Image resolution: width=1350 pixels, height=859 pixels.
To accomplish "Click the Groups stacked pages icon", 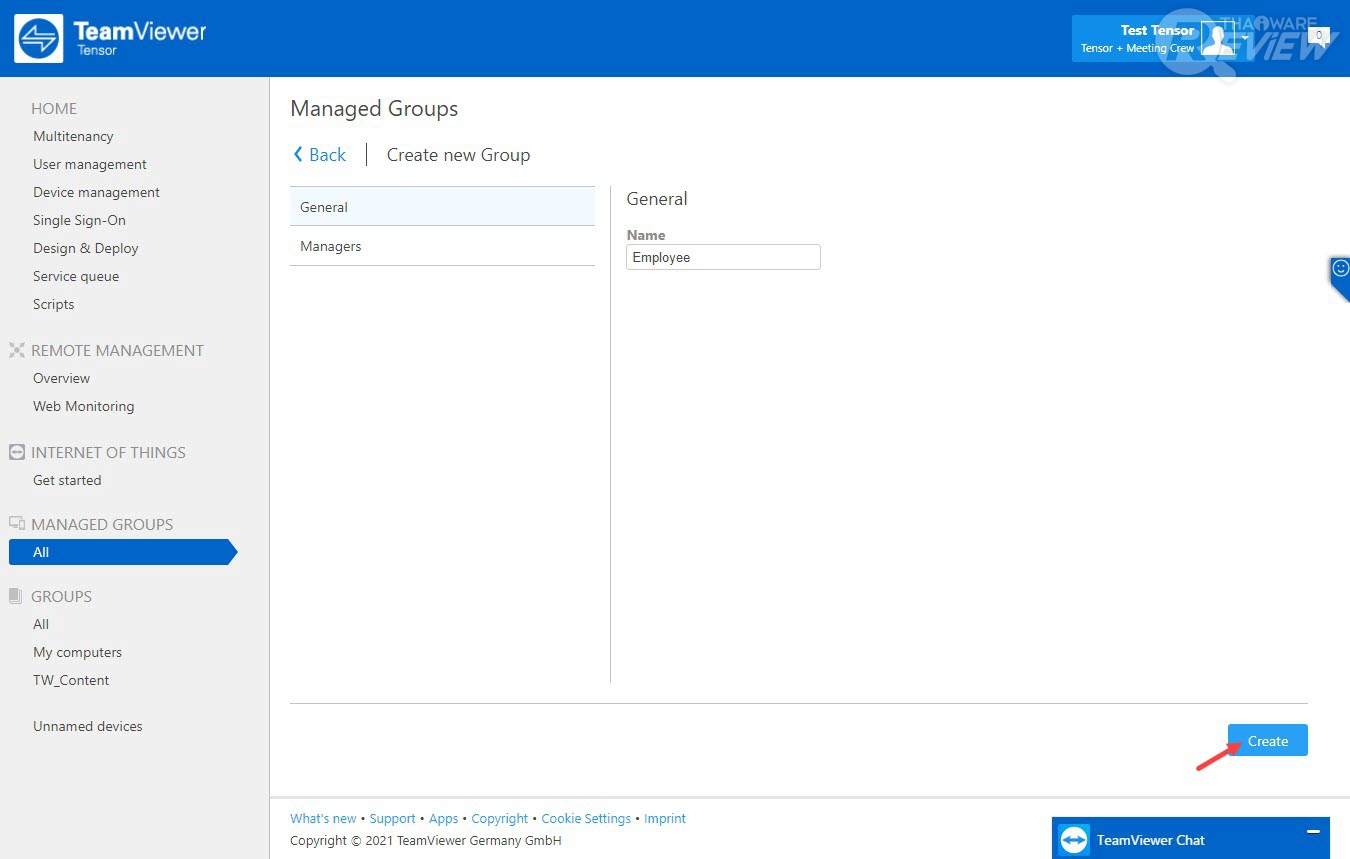I will click(16, 596).
